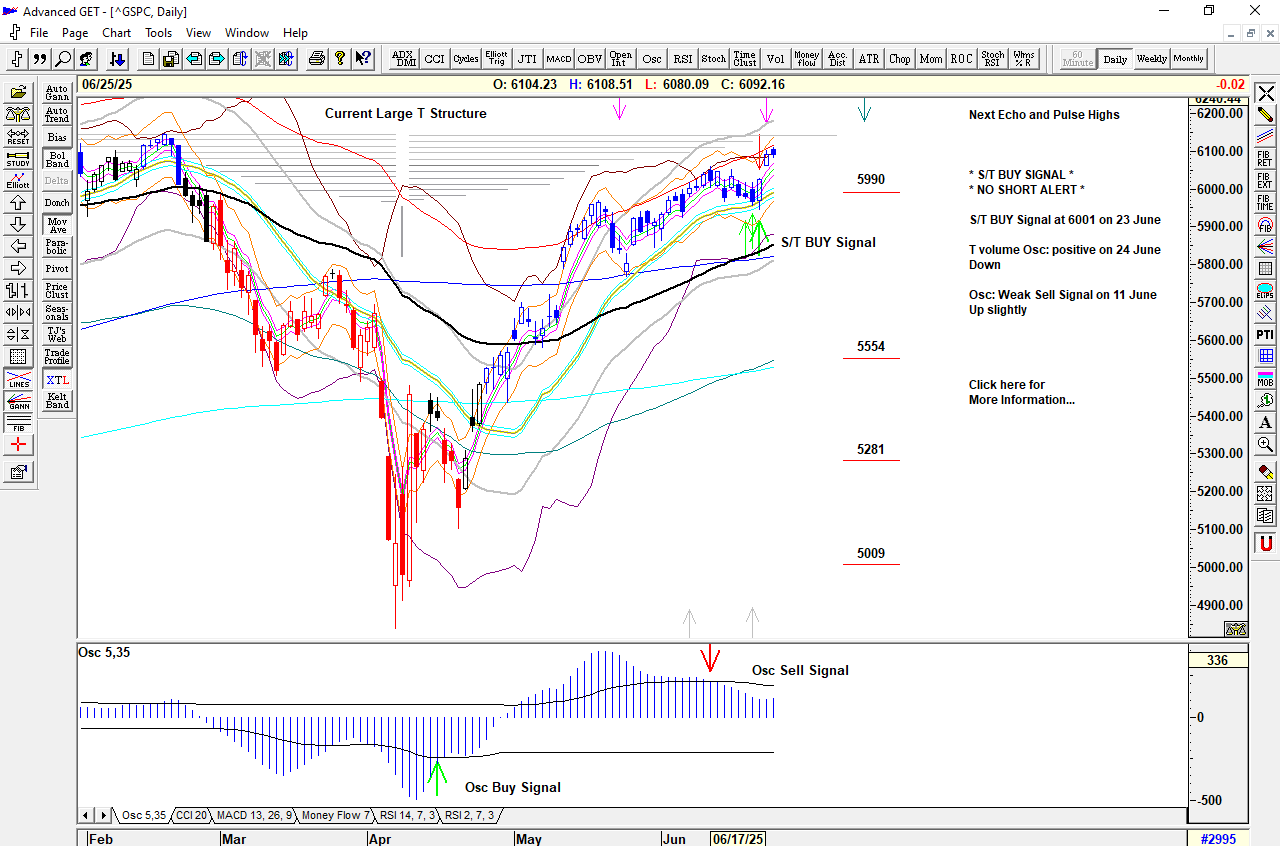Screen dimensions: 1280x846
Task: Open the GANN drawing tool
Action: point(18,402)
